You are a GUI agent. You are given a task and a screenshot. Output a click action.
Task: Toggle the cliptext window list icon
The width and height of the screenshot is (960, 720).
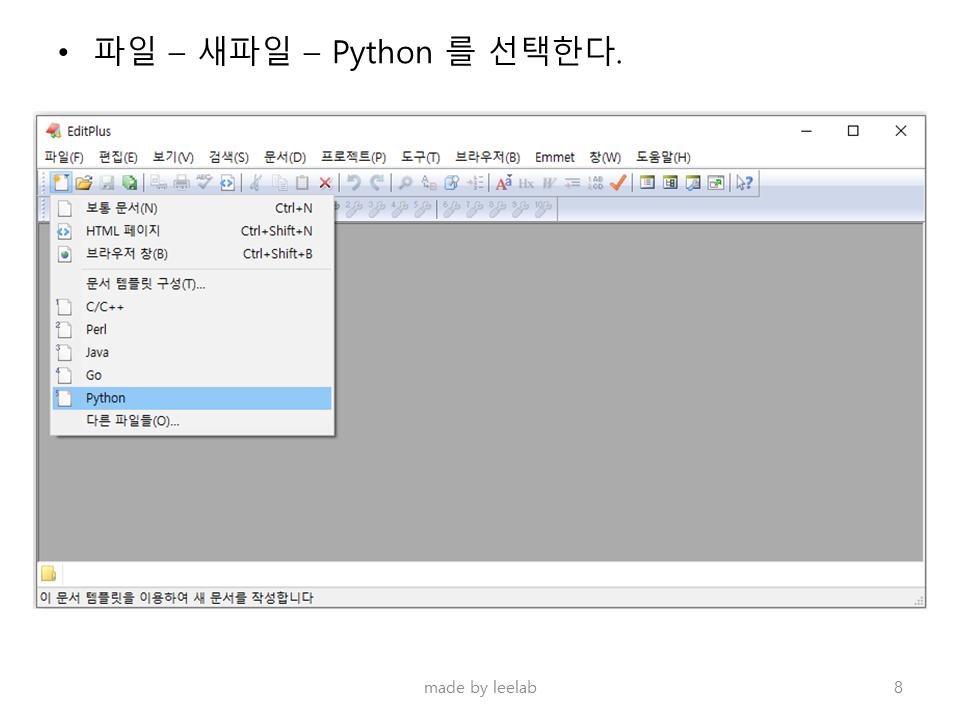click(x=647, y=182)
